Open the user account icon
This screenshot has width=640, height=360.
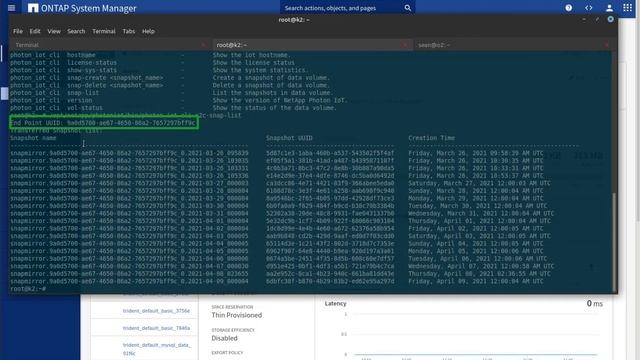[609, 8]
